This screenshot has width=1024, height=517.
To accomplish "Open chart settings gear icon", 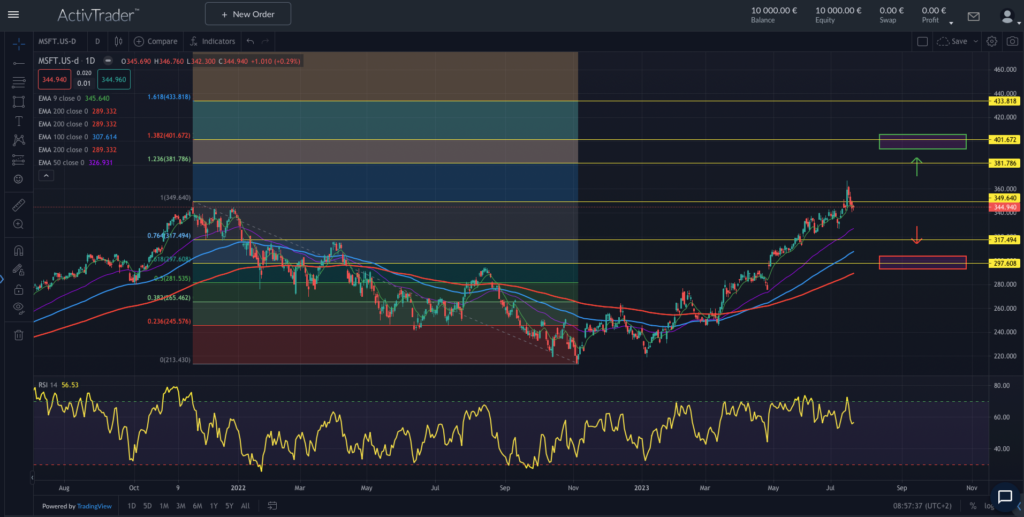I will click(991, 41).
